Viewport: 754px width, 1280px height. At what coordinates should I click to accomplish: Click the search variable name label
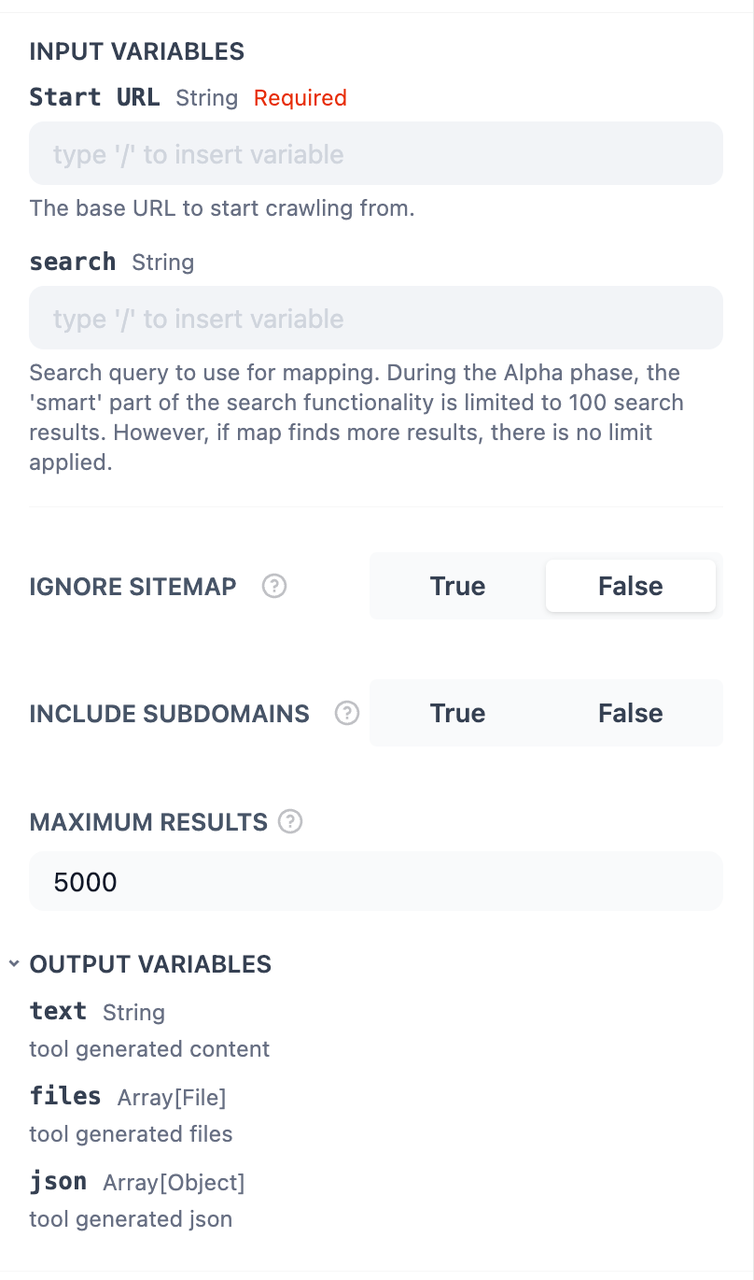pos(72,261)
